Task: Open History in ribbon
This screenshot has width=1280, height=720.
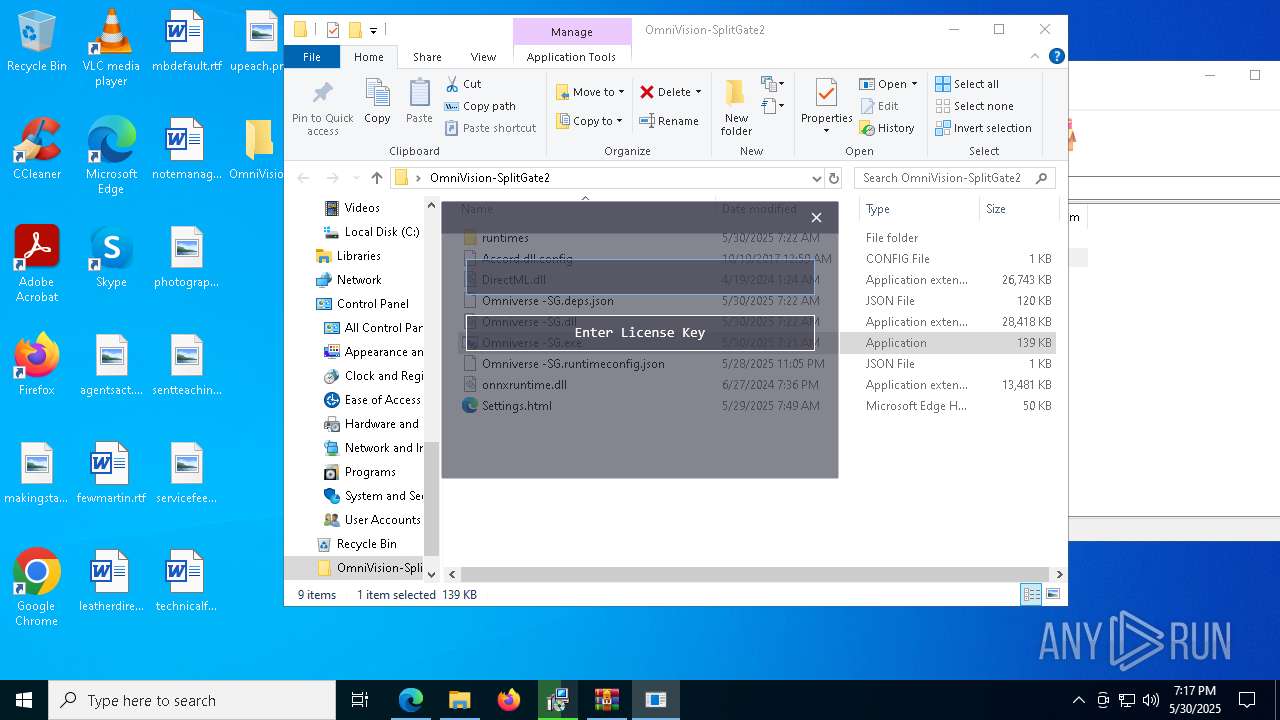Action: pyautogui.click(x=886, y=128)
